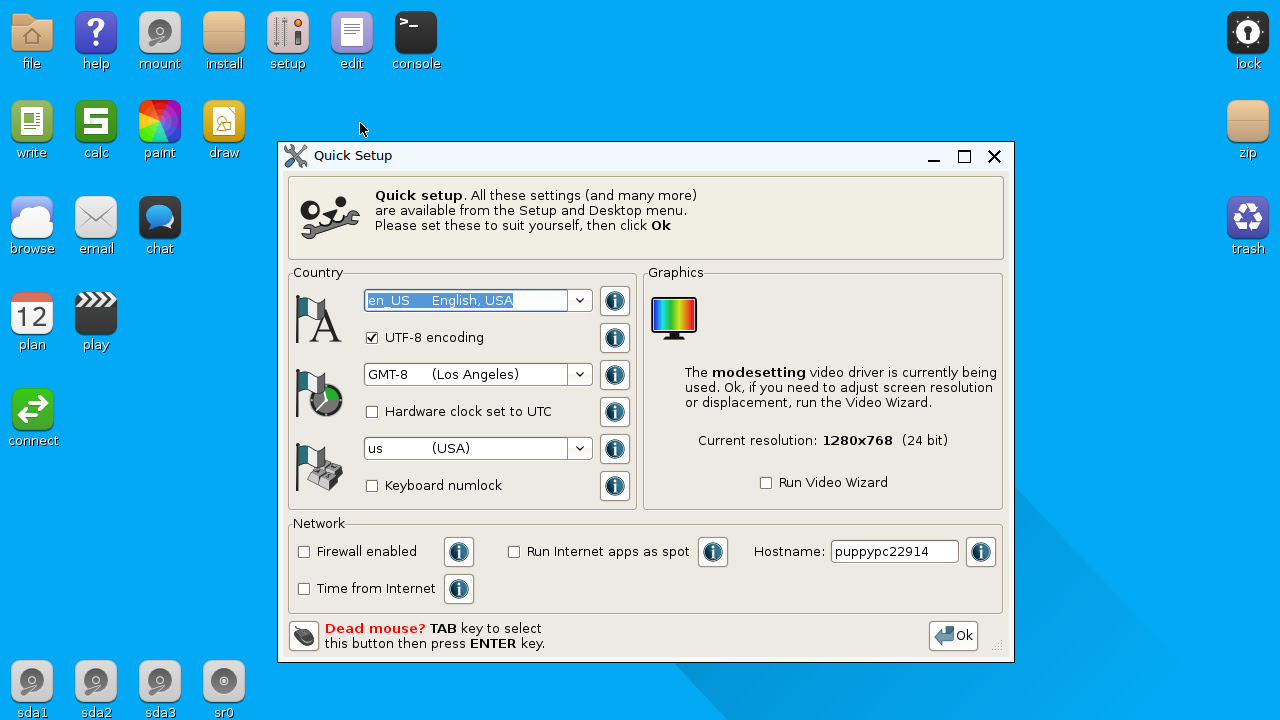The width and height of the screenshot is (1280, 720).
Task: Open the plan calendar application
Action: (x=32, y=313)
